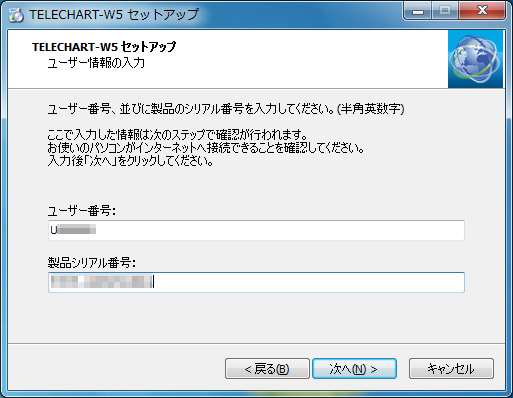Focus the ユーザー番号 input field
Viewport: 513px width, 398px height.
tap(256, 230)
